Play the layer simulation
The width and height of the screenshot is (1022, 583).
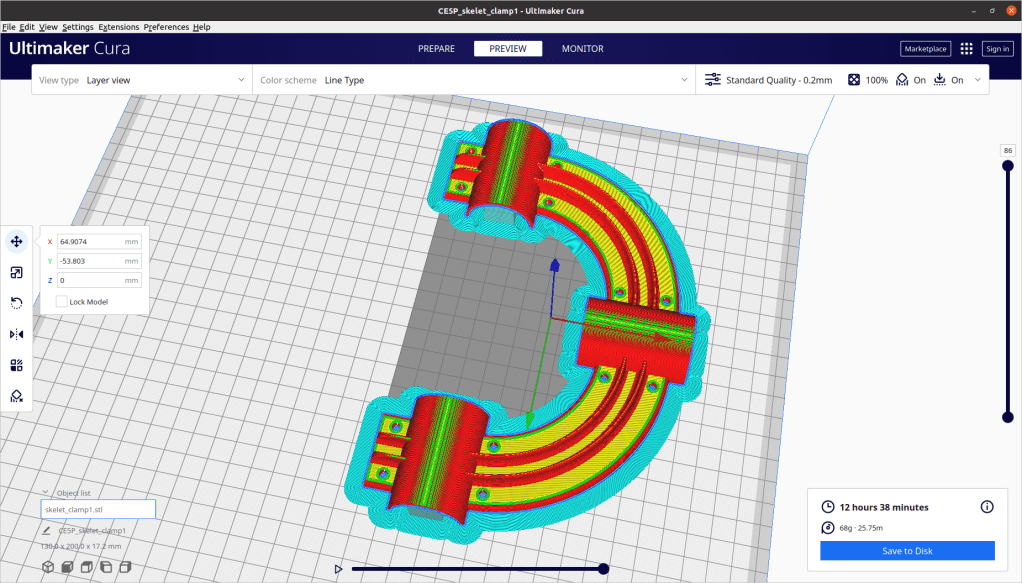(x=339, y=569)
